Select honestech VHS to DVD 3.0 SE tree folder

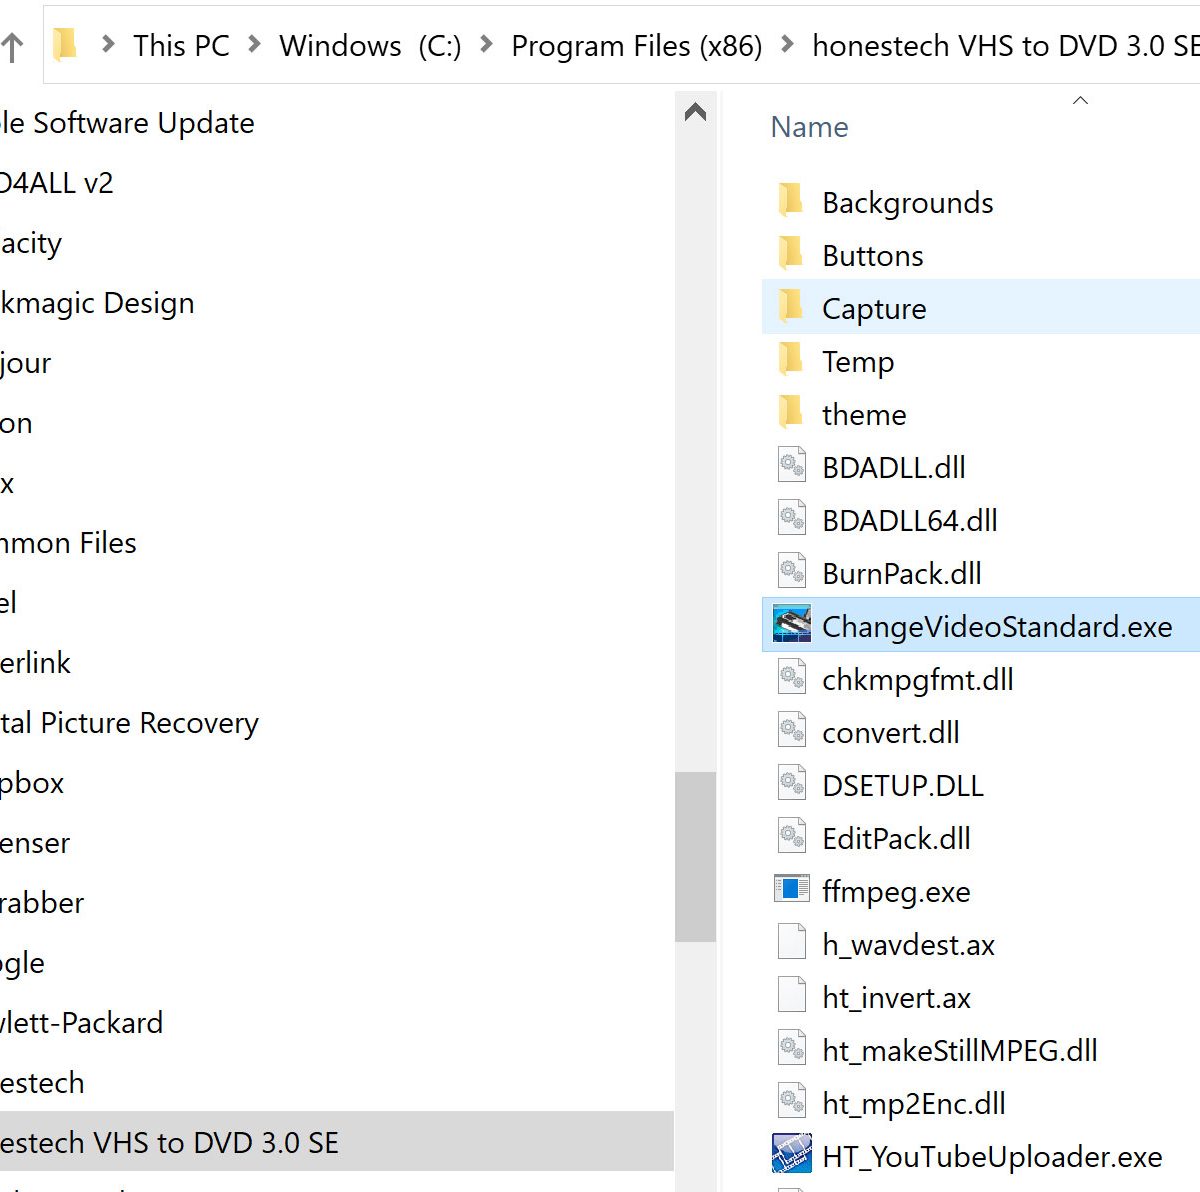pos(170,1142)
